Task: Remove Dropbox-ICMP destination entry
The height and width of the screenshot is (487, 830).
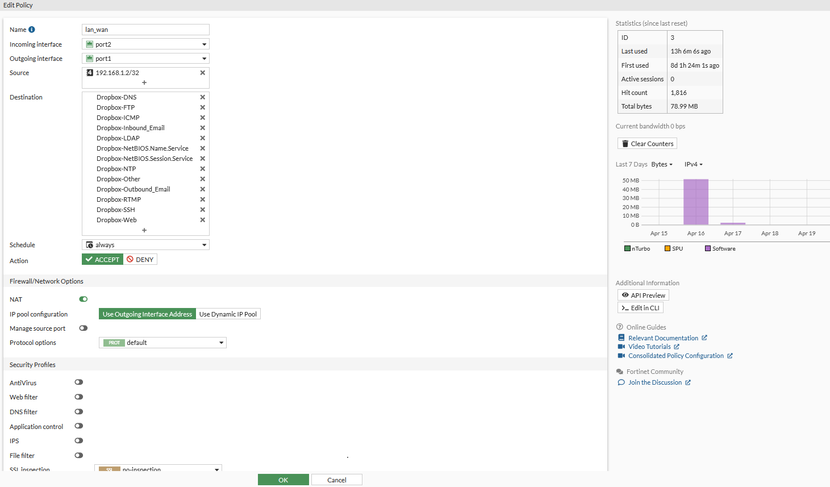Action: [x=202, y=118]
